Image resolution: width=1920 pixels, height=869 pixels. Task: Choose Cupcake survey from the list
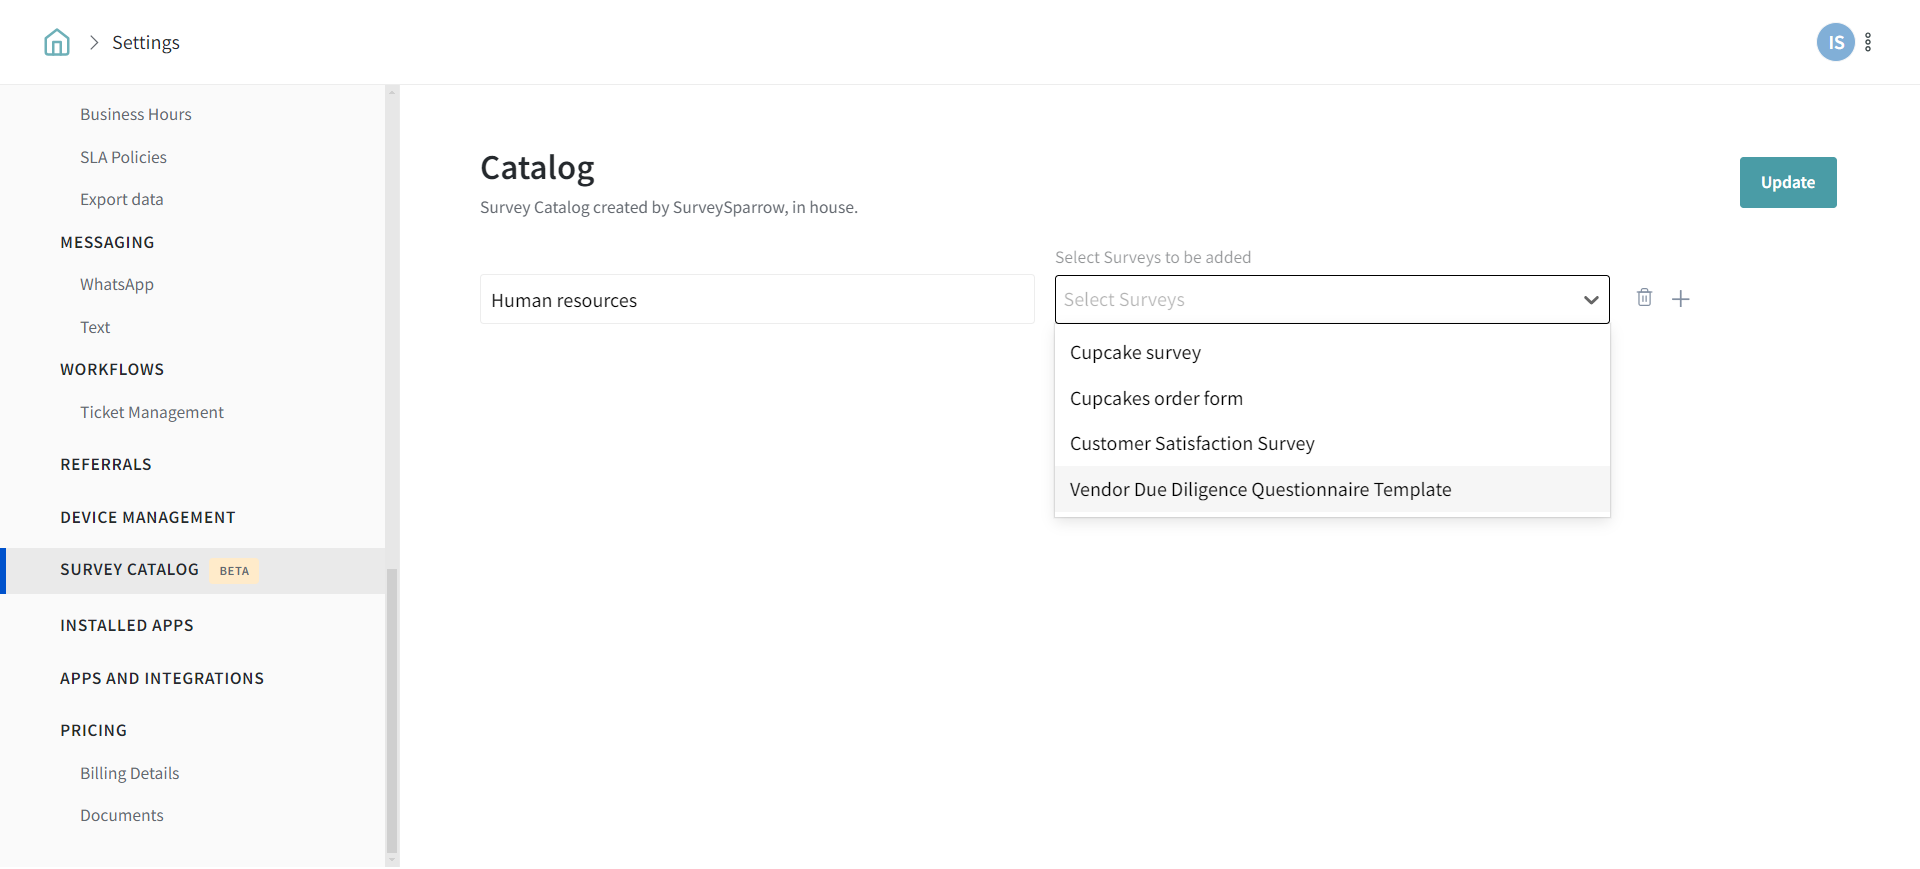pos(1135,353)
